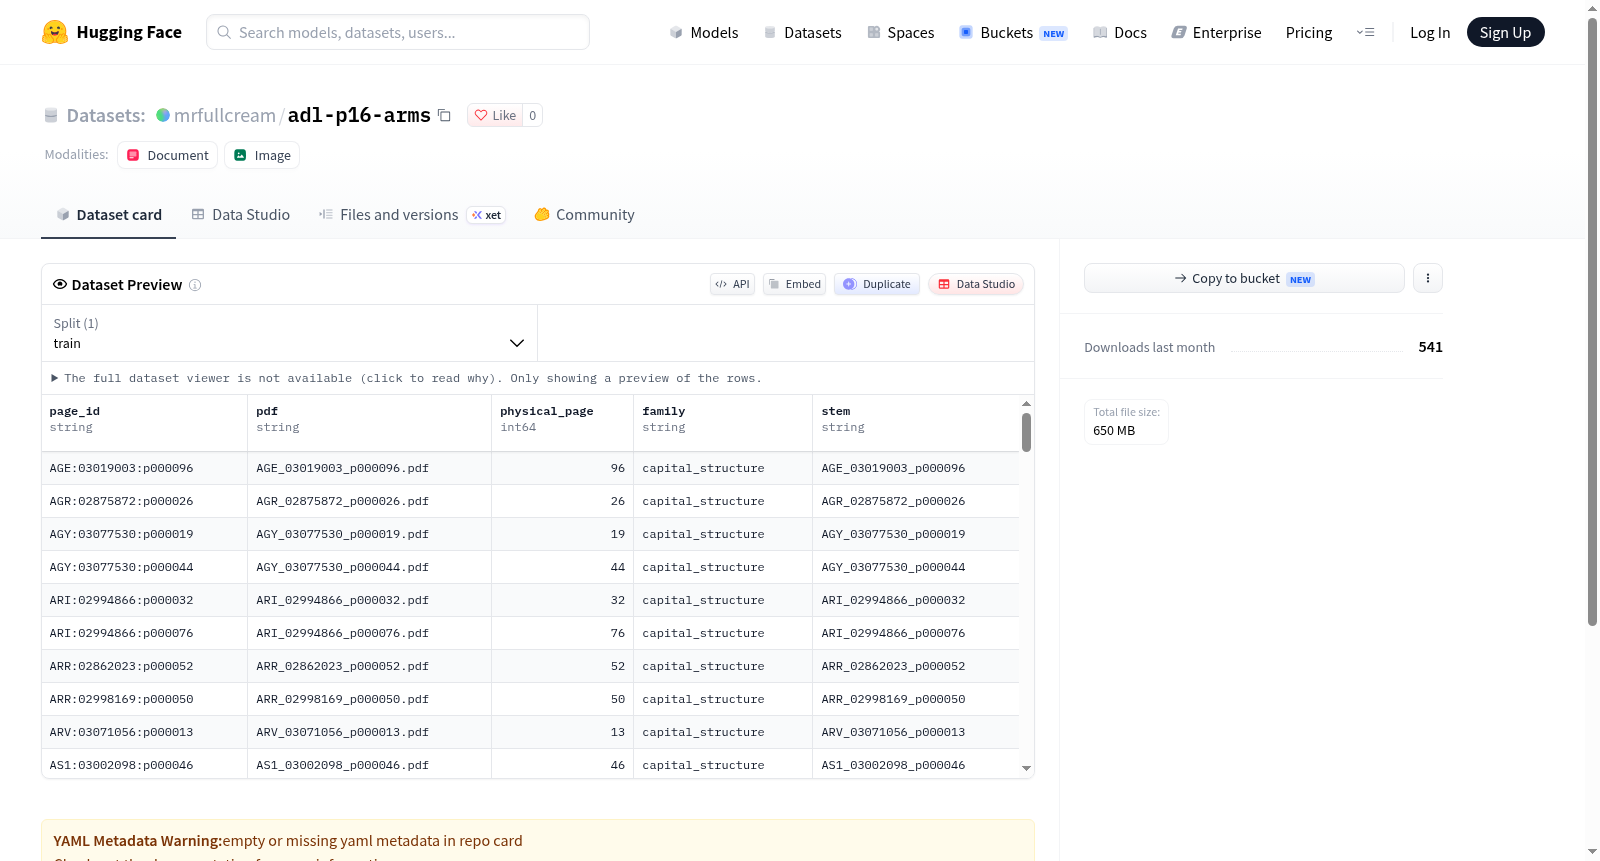Switch to the Data Studio tab
The height and width of the screenshot is (861, 1600).
(x=241, y=214)
